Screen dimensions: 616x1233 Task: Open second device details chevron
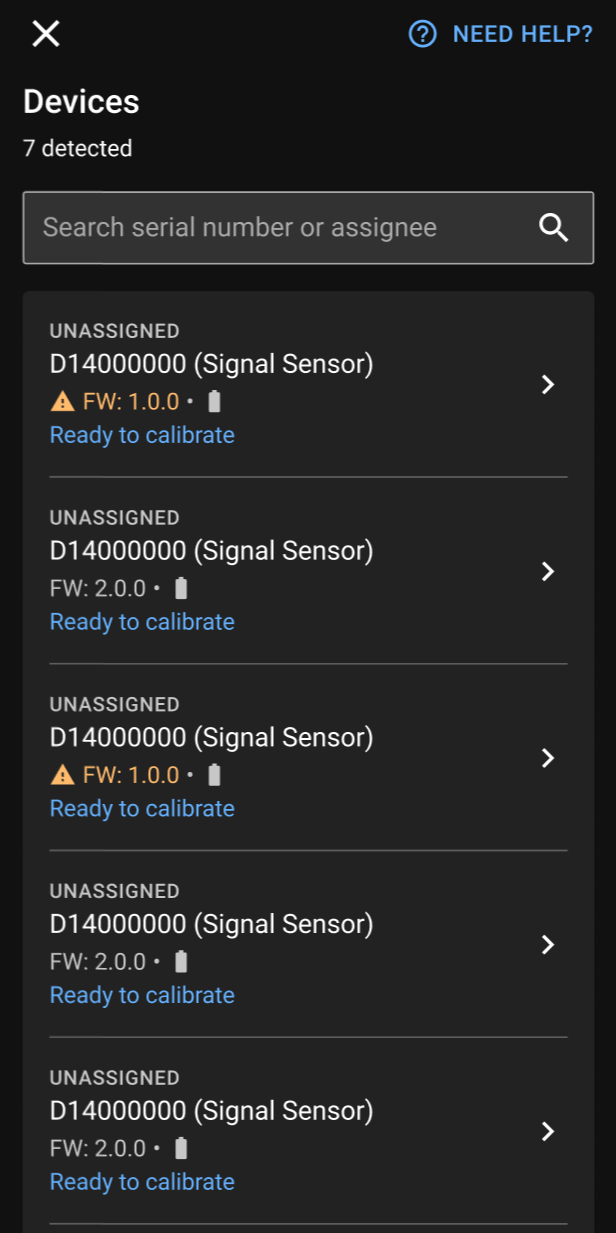pyautogui.click(x=547, y=571)
